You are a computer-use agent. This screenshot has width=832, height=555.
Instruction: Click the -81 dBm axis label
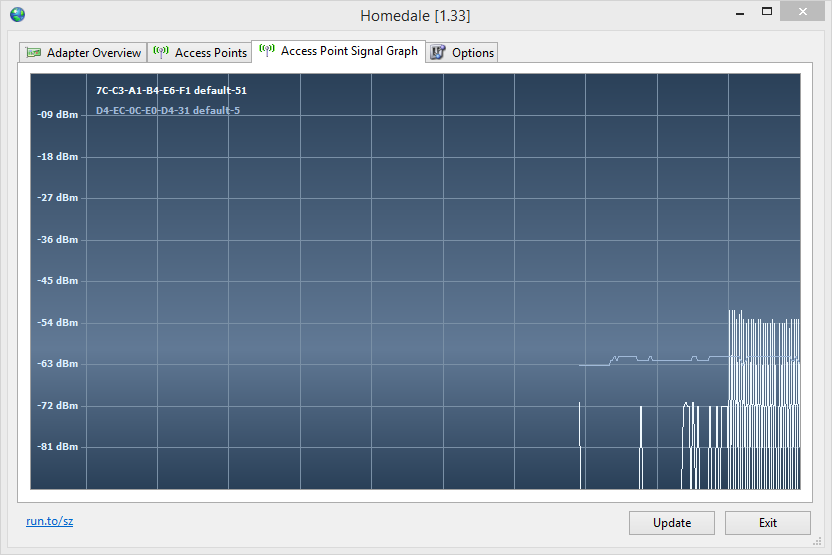coord(57,446)
